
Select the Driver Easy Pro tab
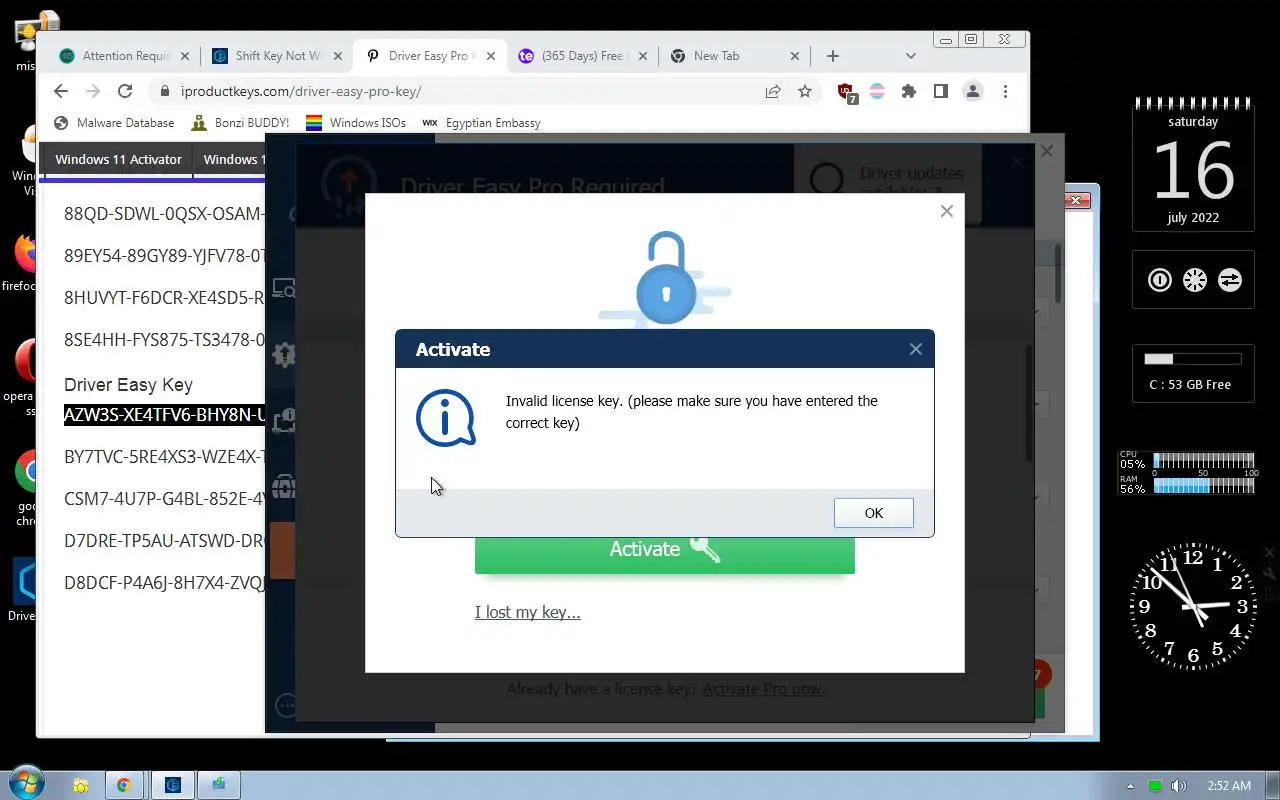tap(430, 56)
